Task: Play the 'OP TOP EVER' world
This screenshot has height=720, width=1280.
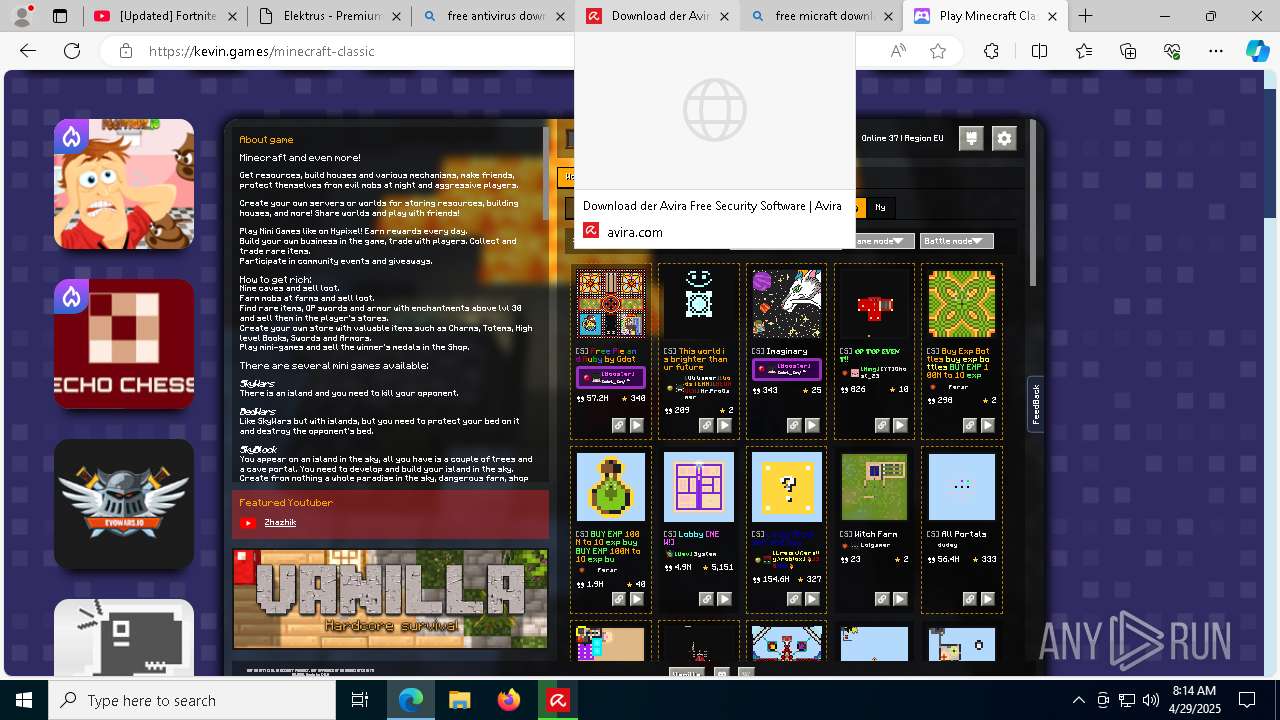Action: point(900,425)
